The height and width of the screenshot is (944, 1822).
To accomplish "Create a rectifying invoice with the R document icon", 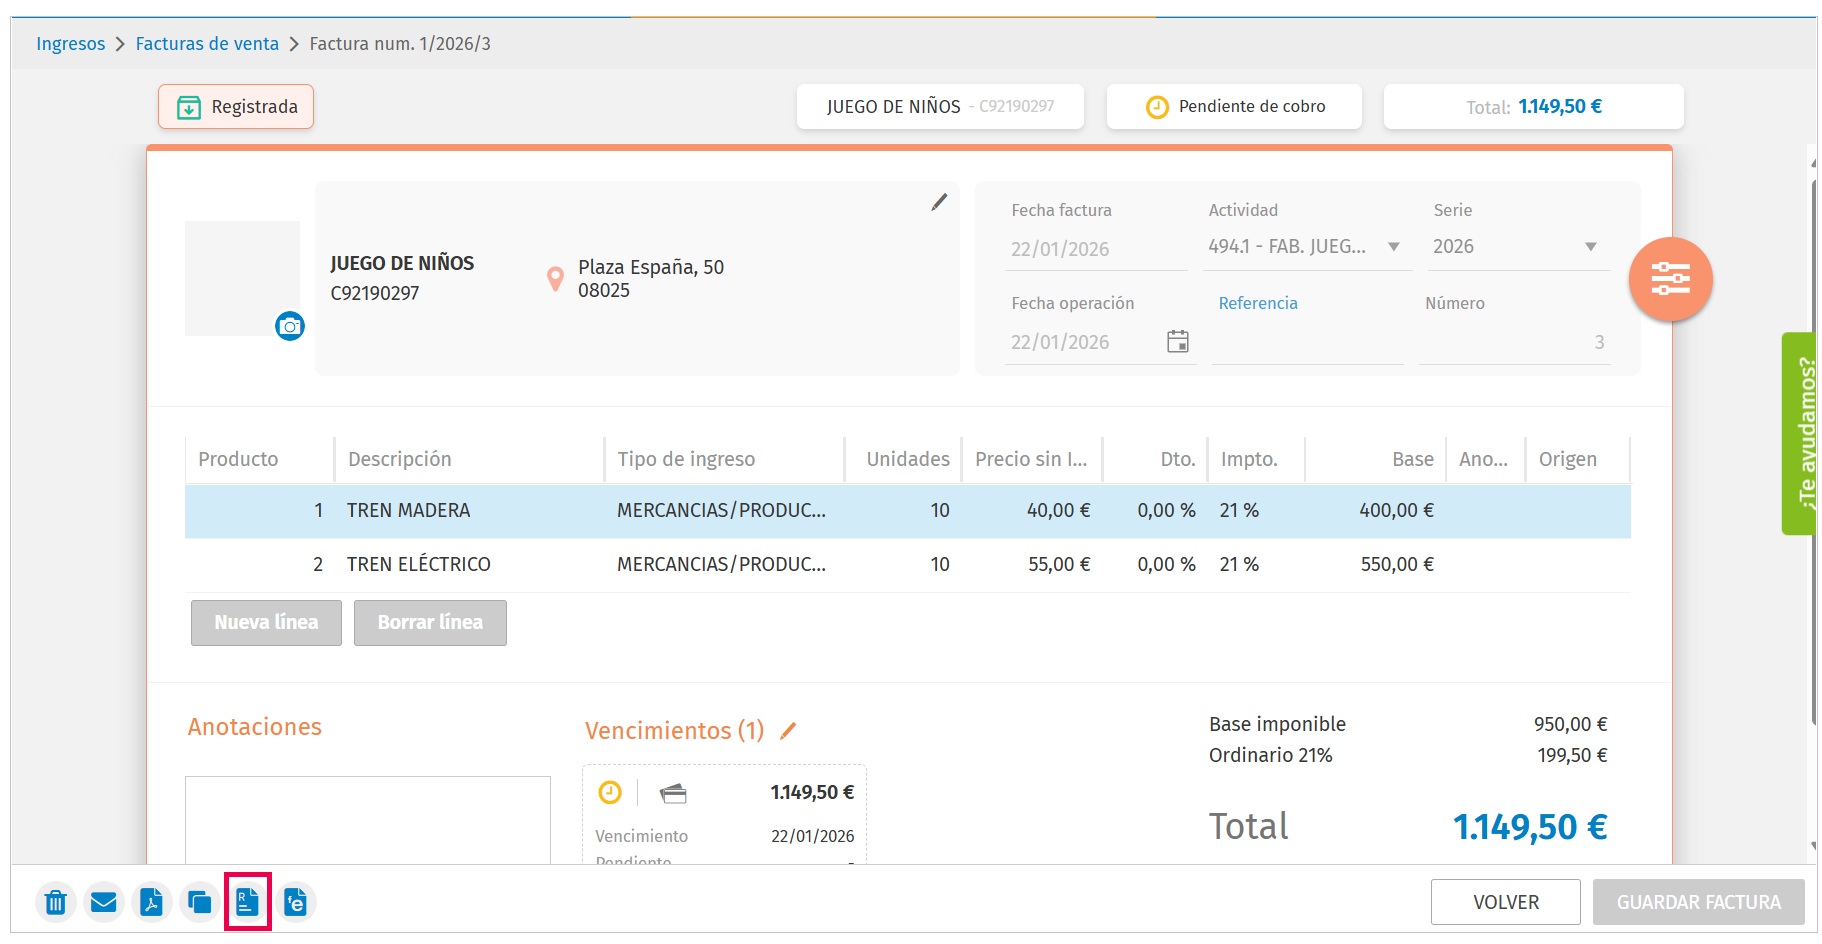I will [248, 902].
